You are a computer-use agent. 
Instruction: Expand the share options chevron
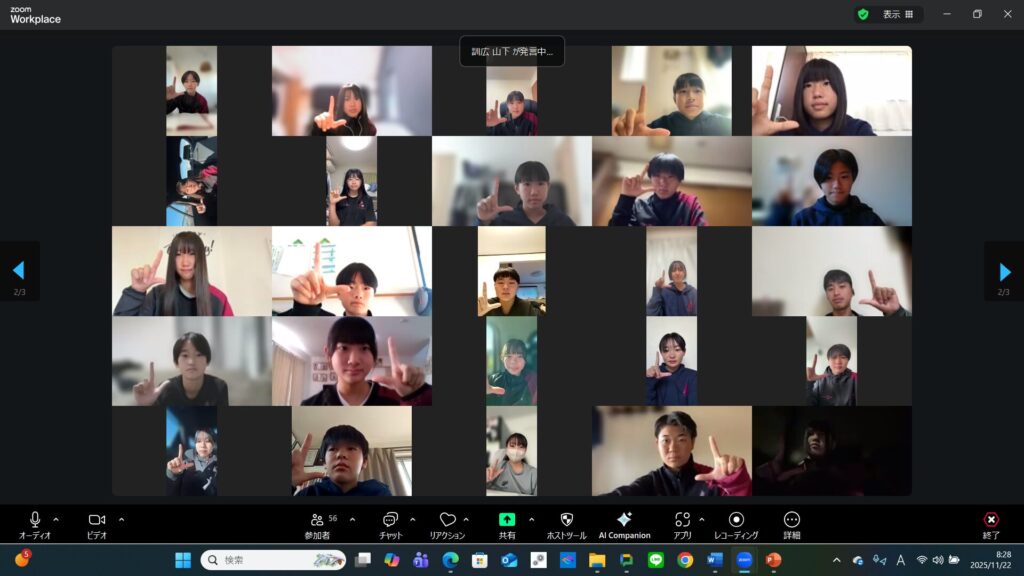click(531, 519)
